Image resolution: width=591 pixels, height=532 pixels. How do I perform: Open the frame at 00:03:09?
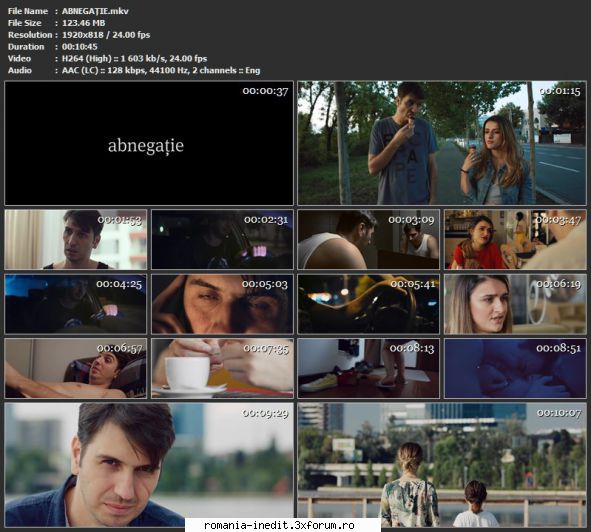pos(369,239)
